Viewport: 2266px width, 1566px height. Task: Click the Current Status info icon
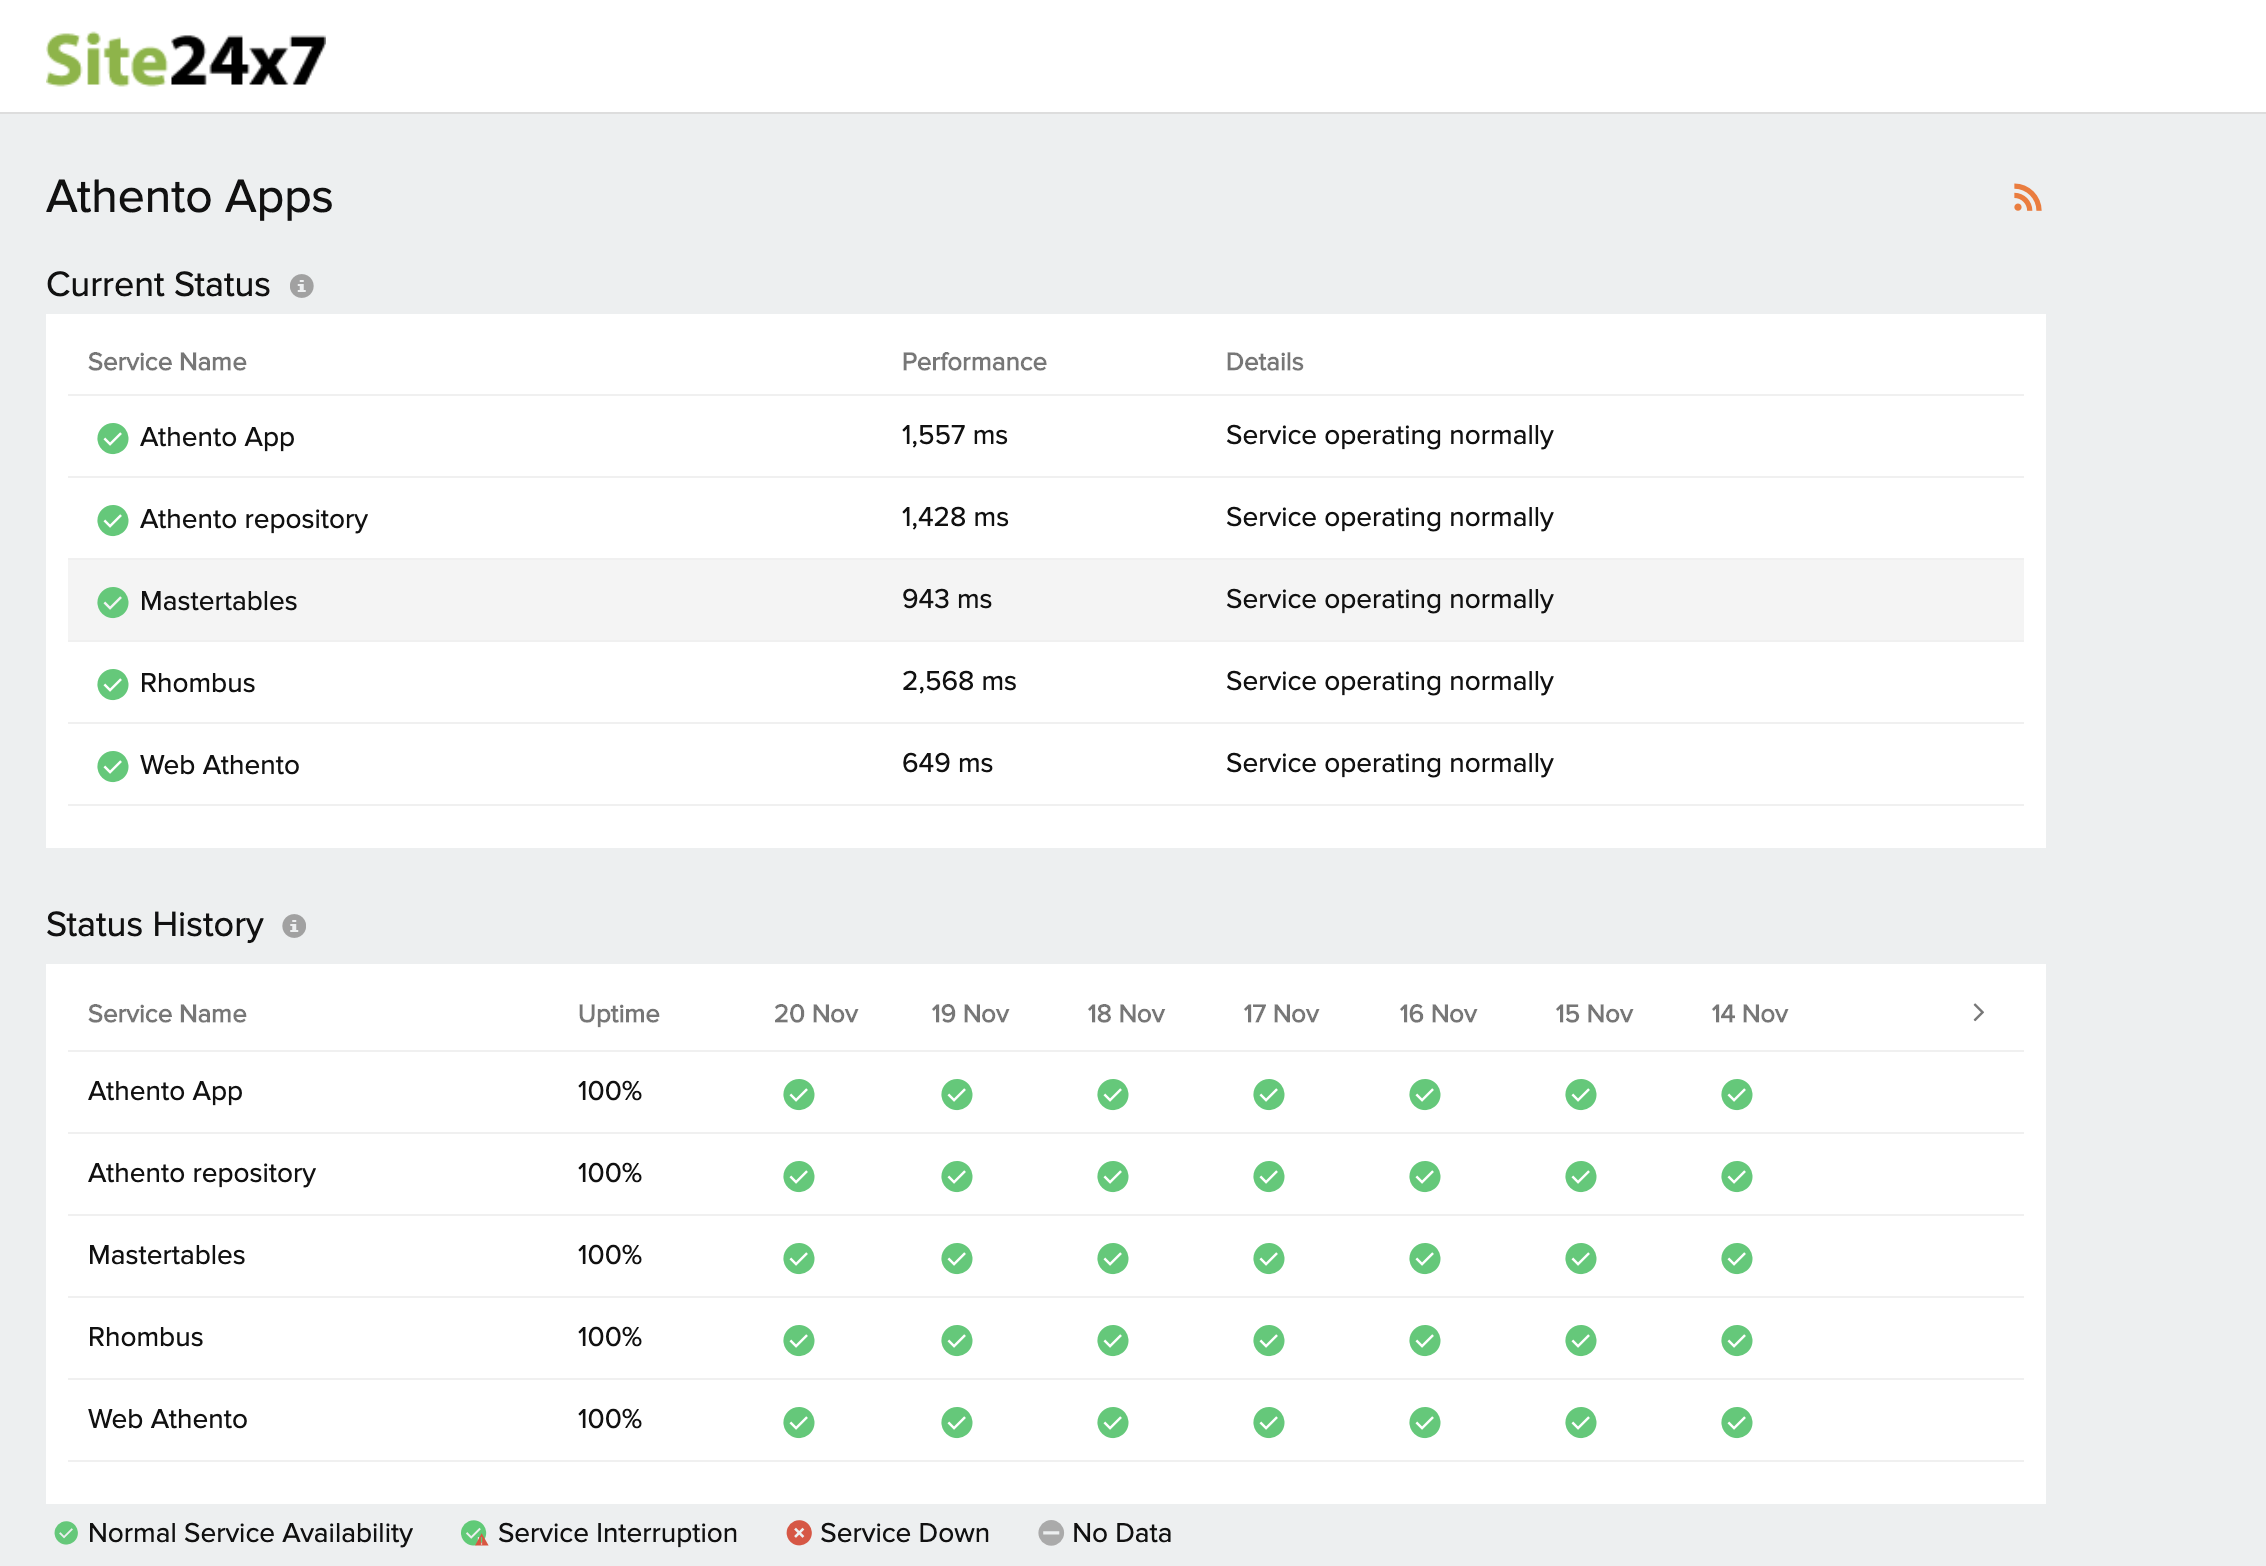click(x=301, y=286)
